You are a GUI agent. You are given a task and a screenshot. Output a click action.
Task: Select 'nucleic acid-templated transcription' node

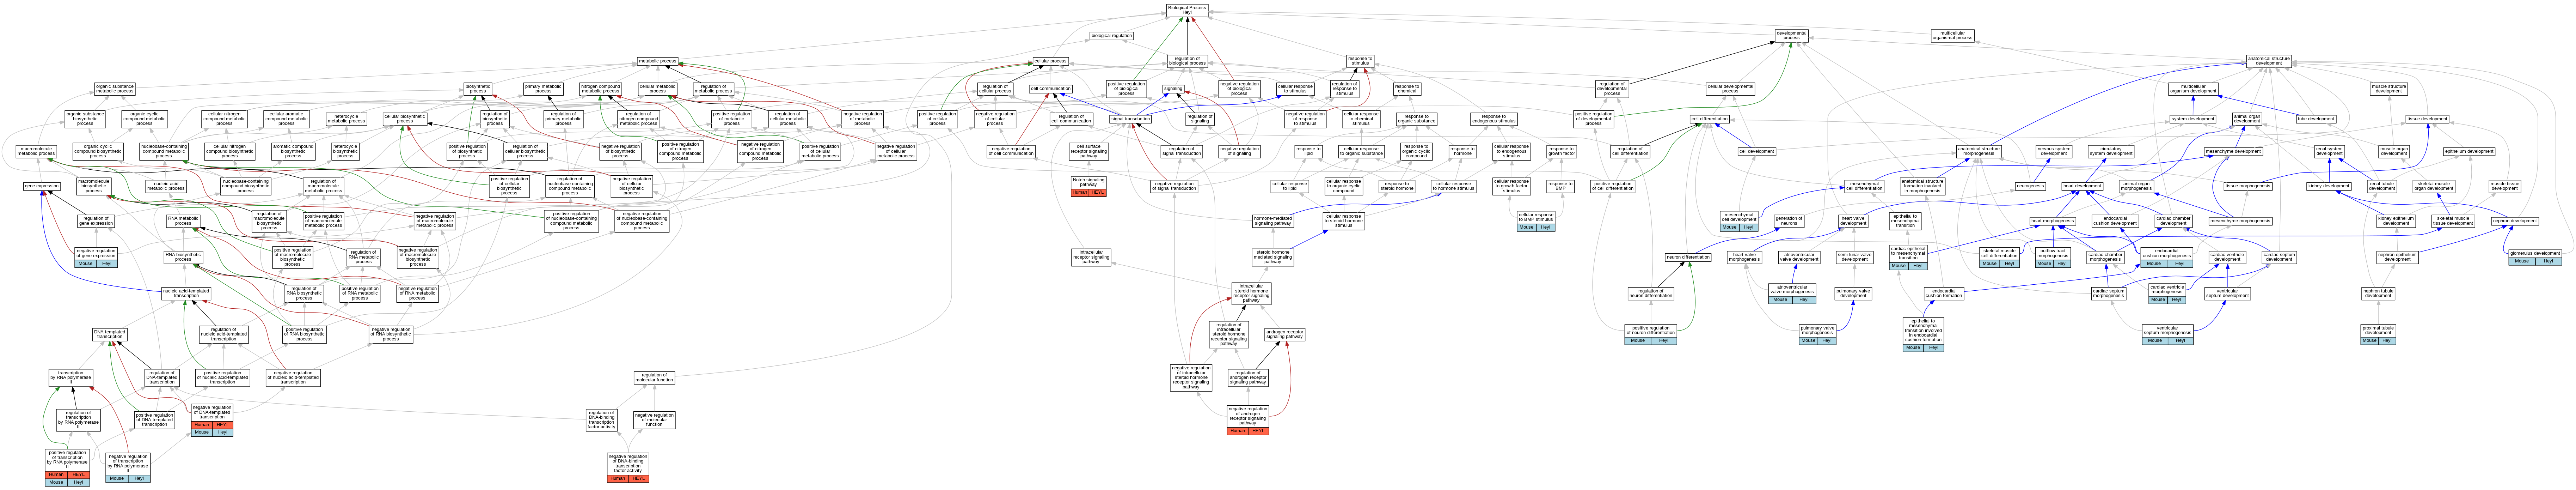coord(186,294)
